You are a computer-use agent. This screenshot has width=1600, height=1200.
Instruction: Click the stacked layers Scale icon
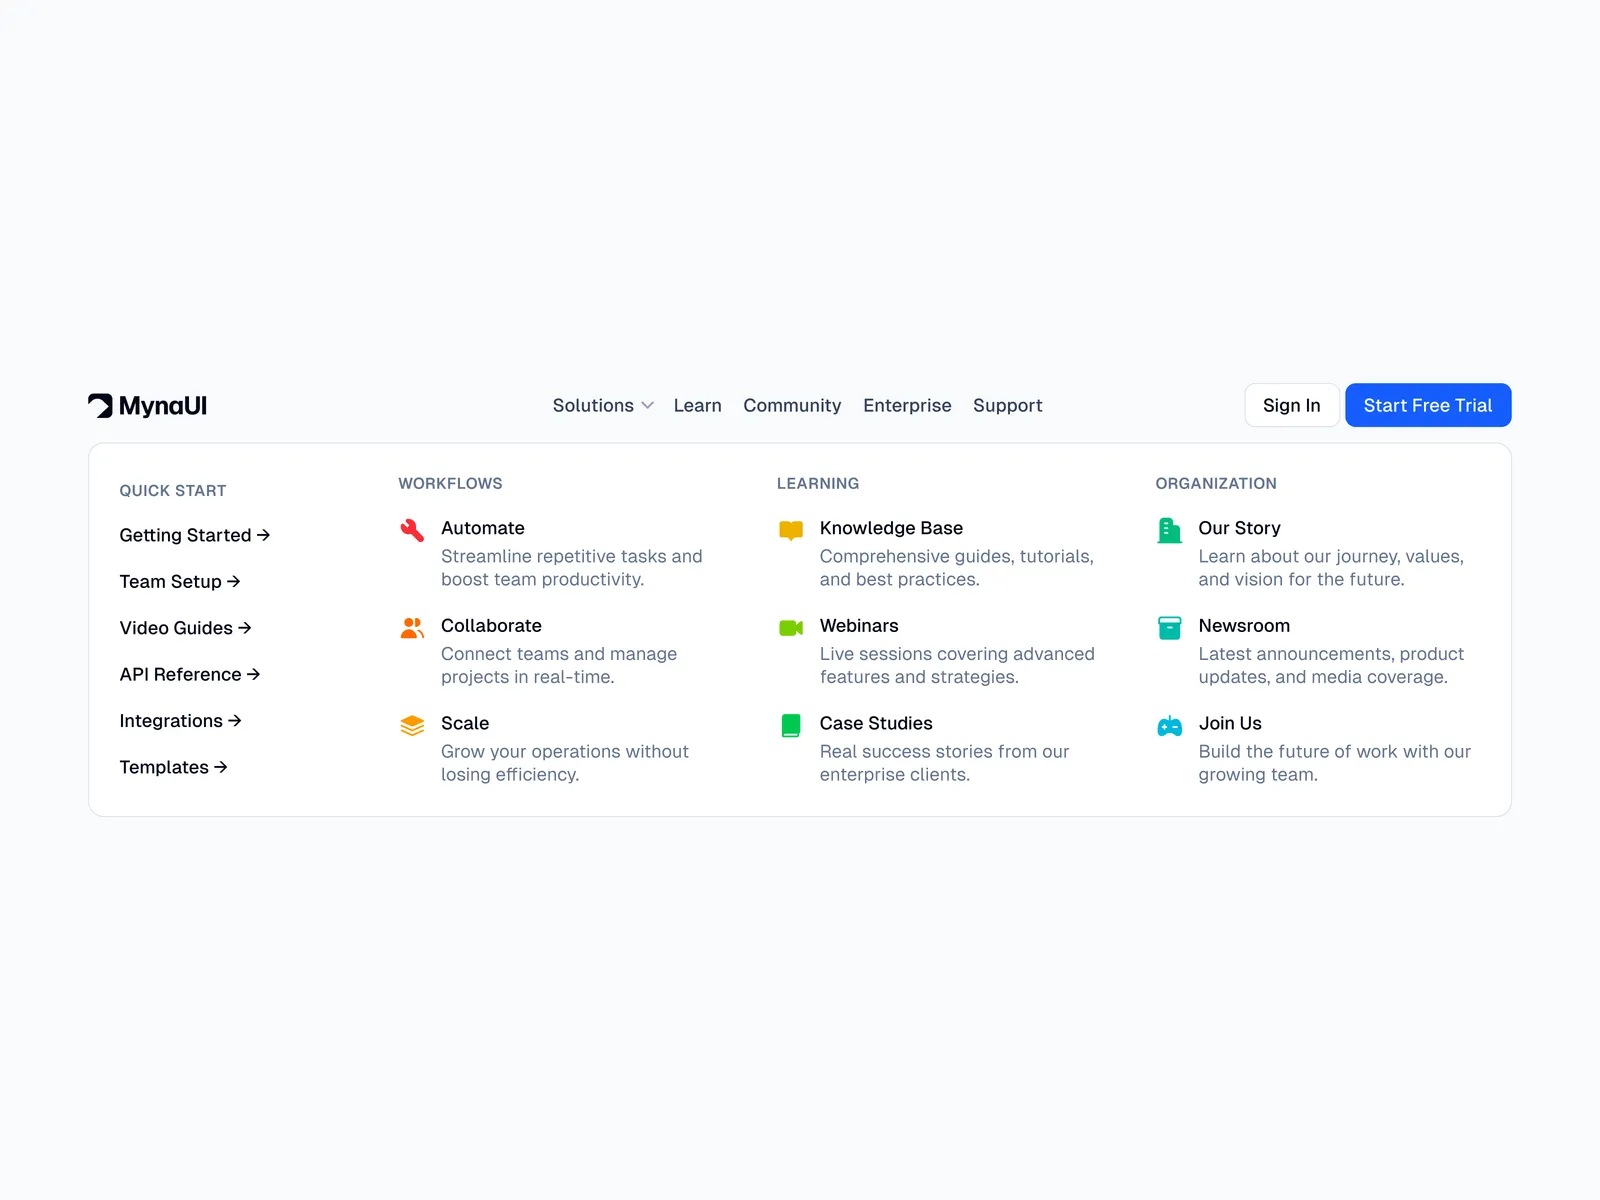tap(412, 725)
